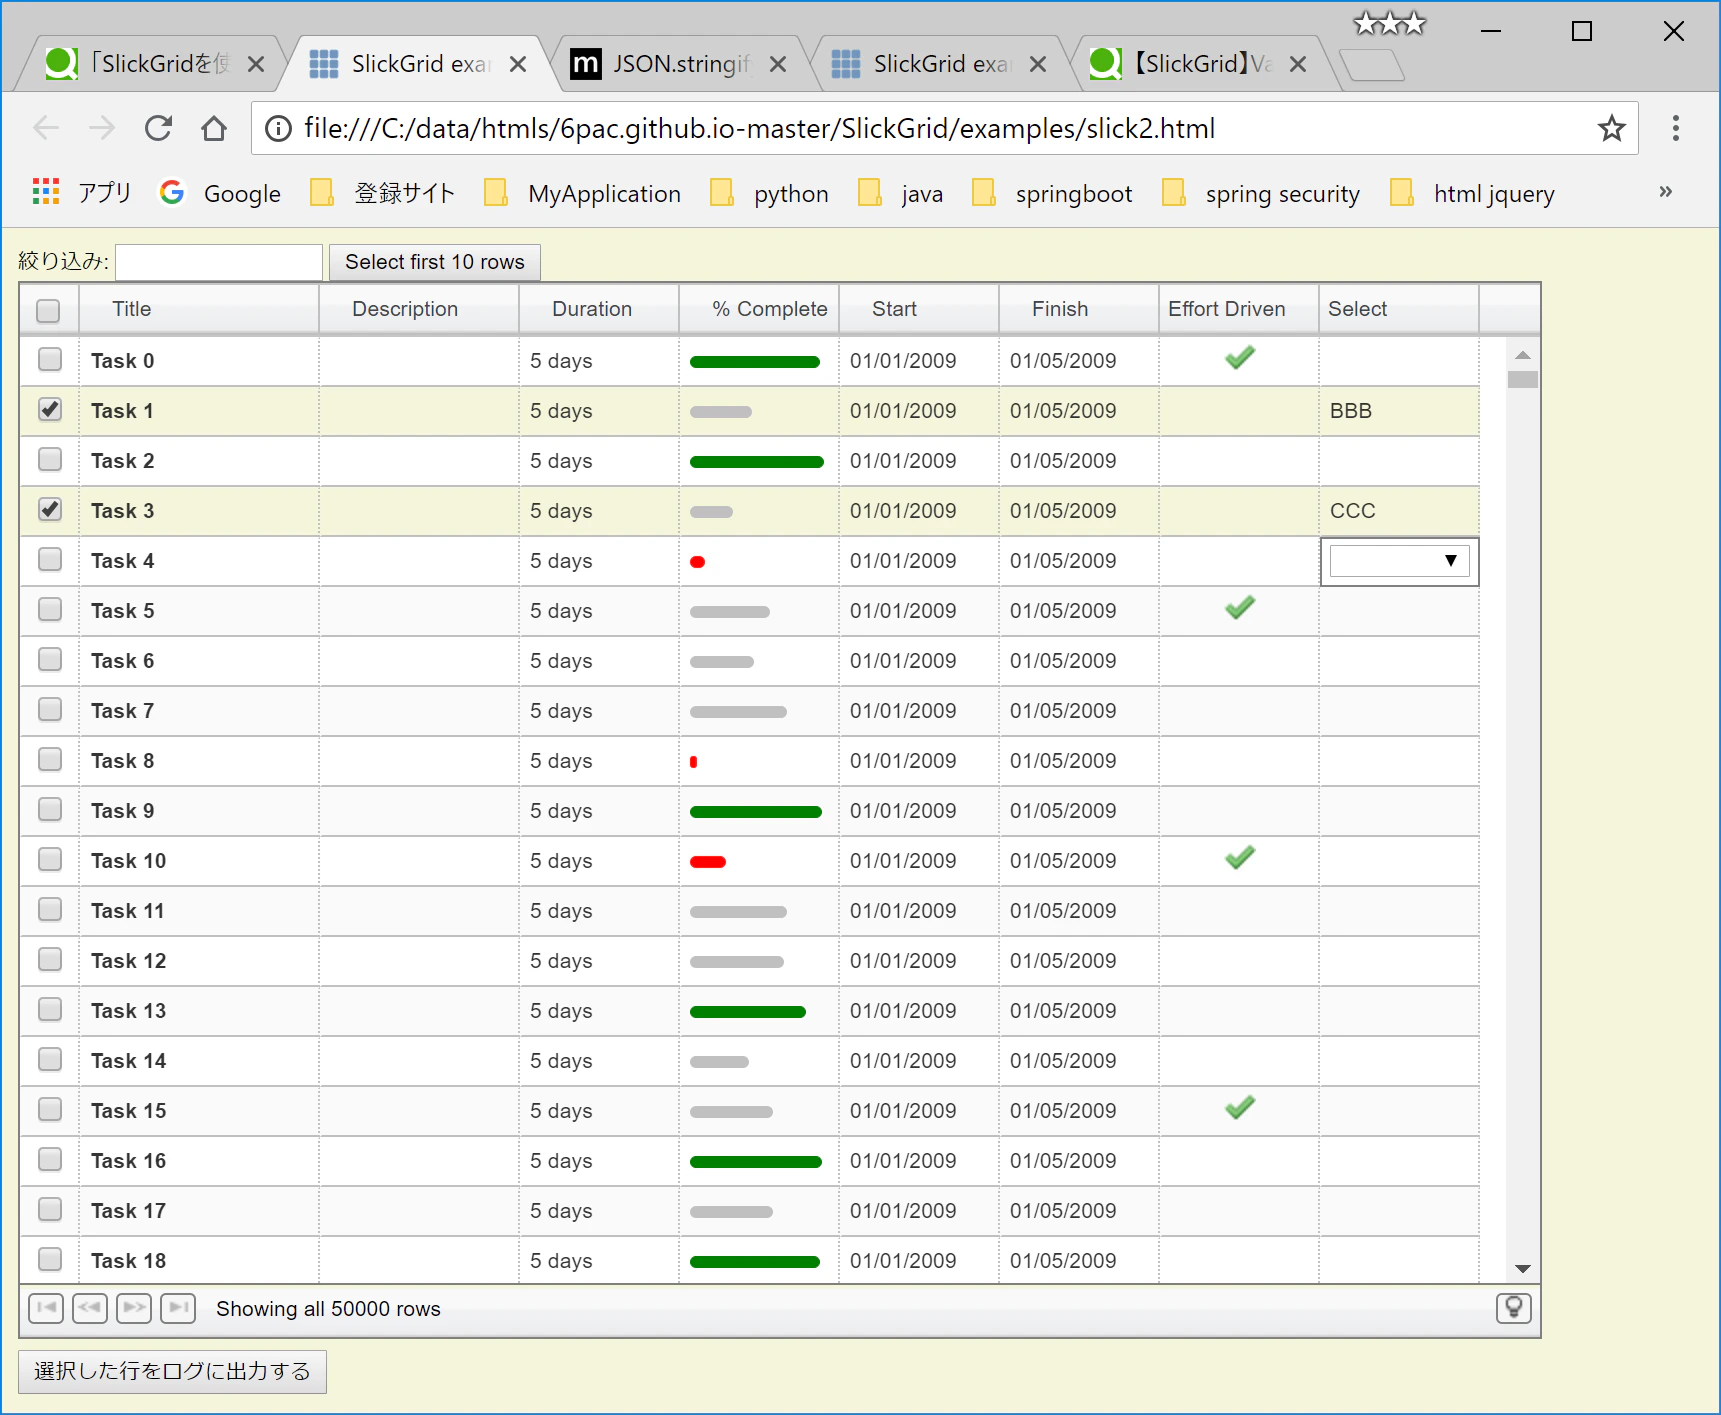Open the MyApplication bookmarks folder
The width and height of the screenshot is (1721, 1415).
click(x=582, y=193)
